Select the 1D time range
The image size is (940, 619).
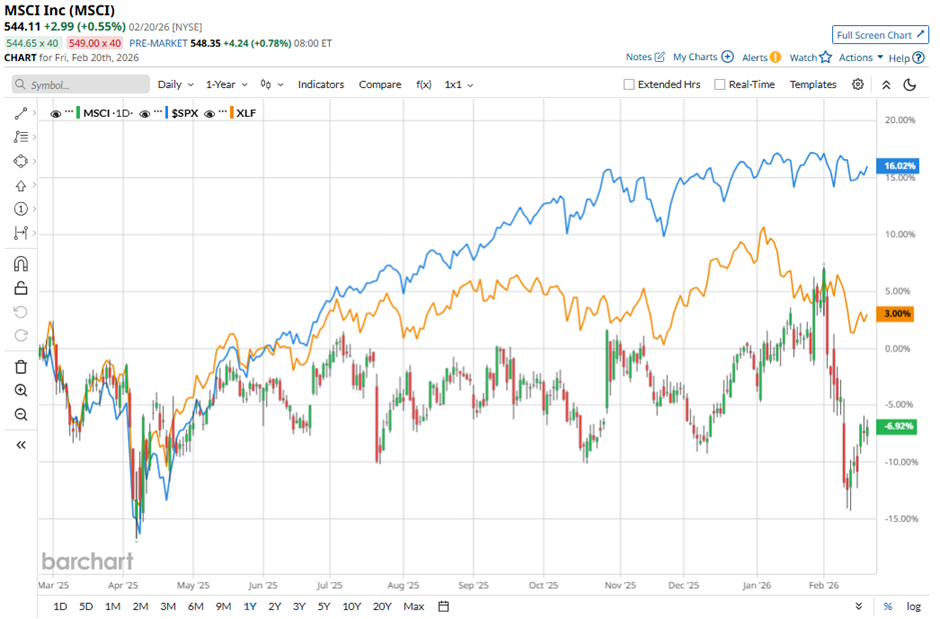[60, 606]
